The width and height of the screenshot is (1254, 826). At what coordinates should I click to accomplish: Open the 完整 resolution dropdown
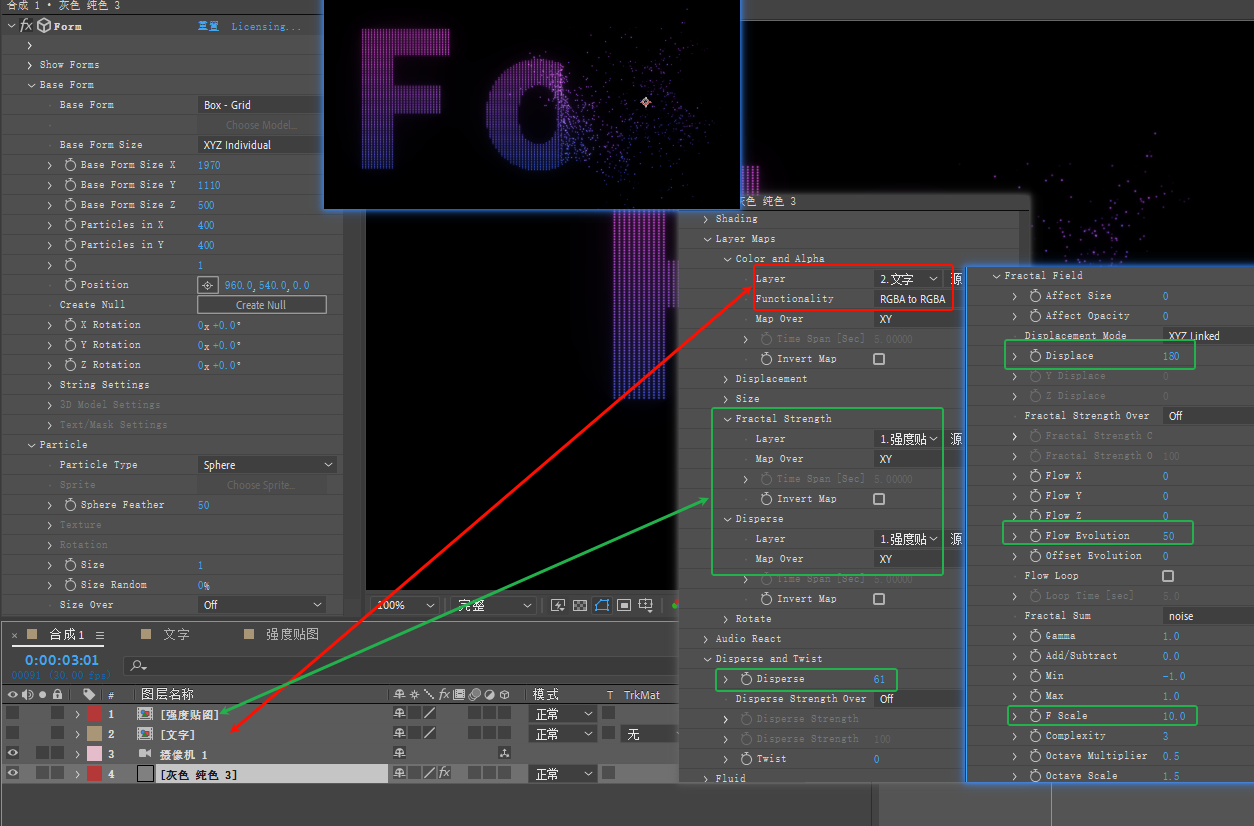click(x=495, y=605)
